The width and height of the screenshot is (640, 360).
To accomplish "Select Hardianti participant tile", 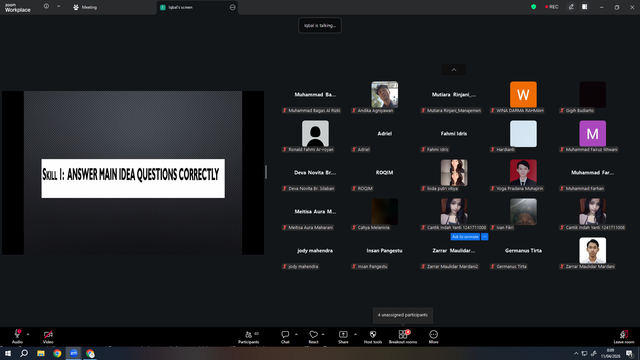I will pyautogui.click(x=523, y=133).
